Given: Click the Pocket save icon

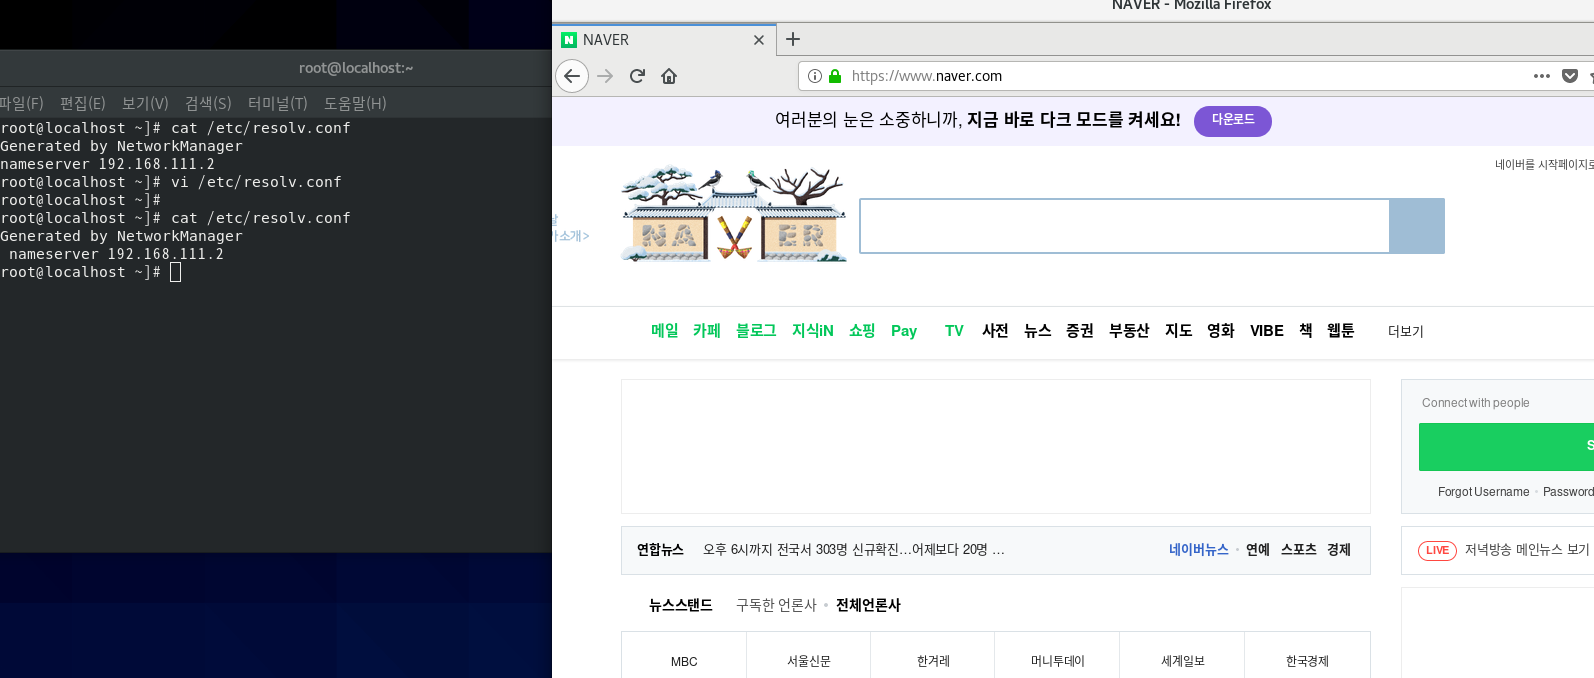Looking at the screenshot, I should tap(1570, 76).
